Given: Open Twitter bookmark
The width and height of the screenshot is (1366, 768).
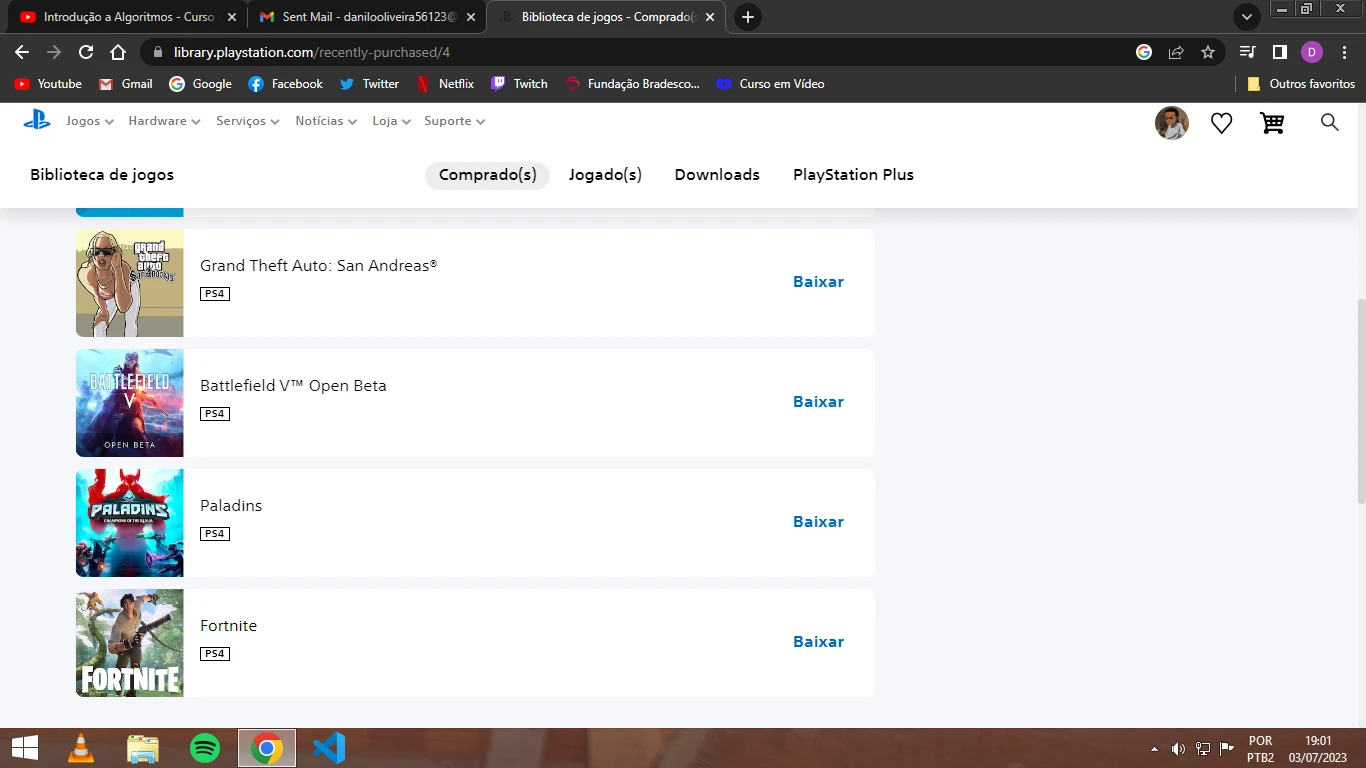Looking at the screenshot, I should pyautogui.click(x=369, y=84).
